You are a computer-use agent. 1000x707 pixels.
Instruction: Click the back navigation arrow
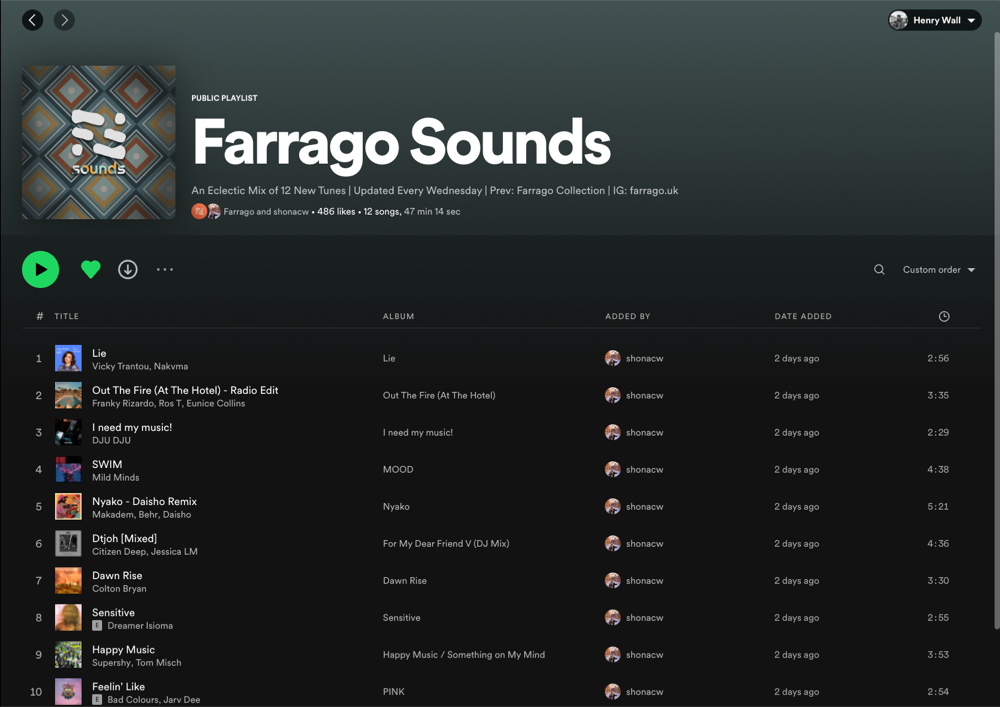32,19
